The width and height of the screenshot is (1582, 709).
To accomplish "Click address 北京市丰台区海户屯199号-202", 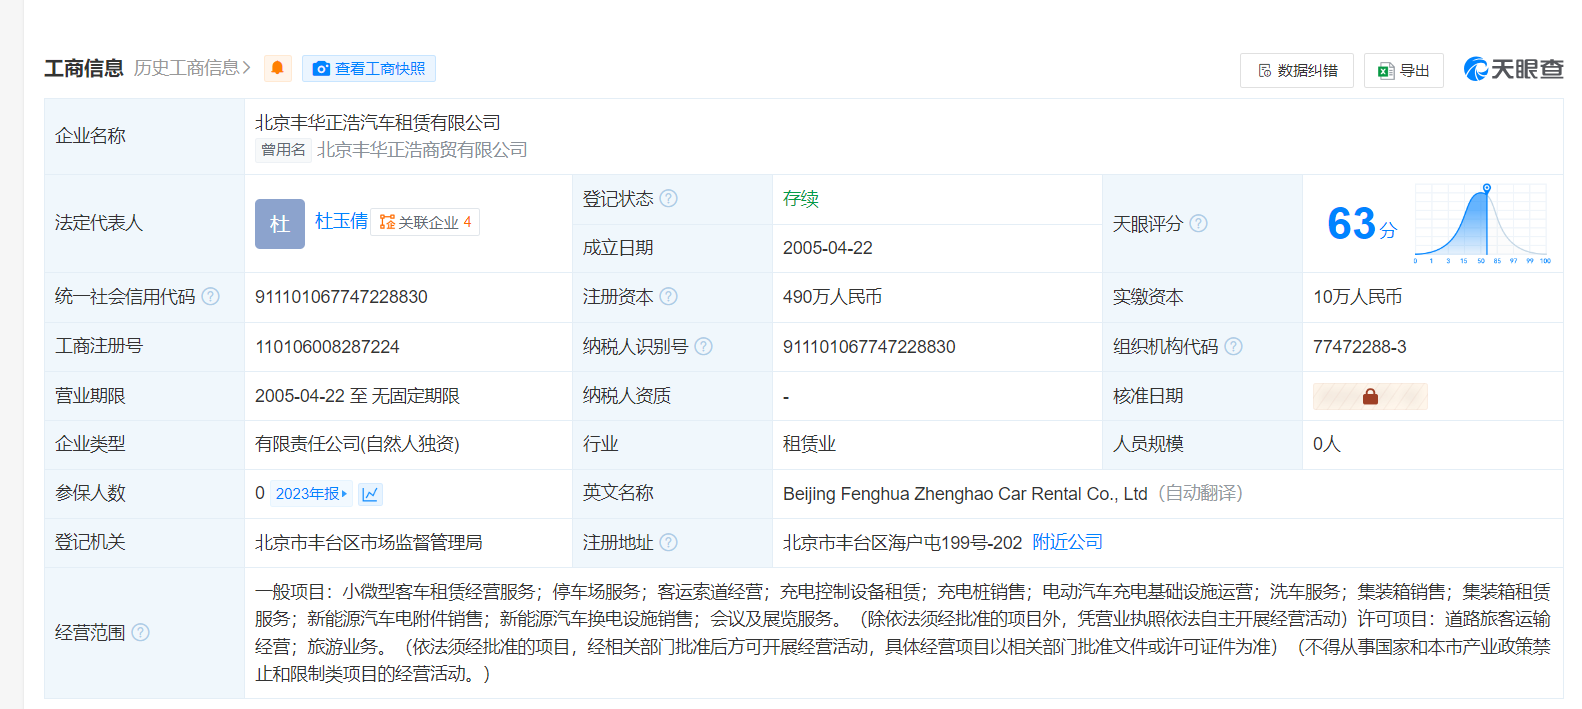I will click(x=902, y=543).
